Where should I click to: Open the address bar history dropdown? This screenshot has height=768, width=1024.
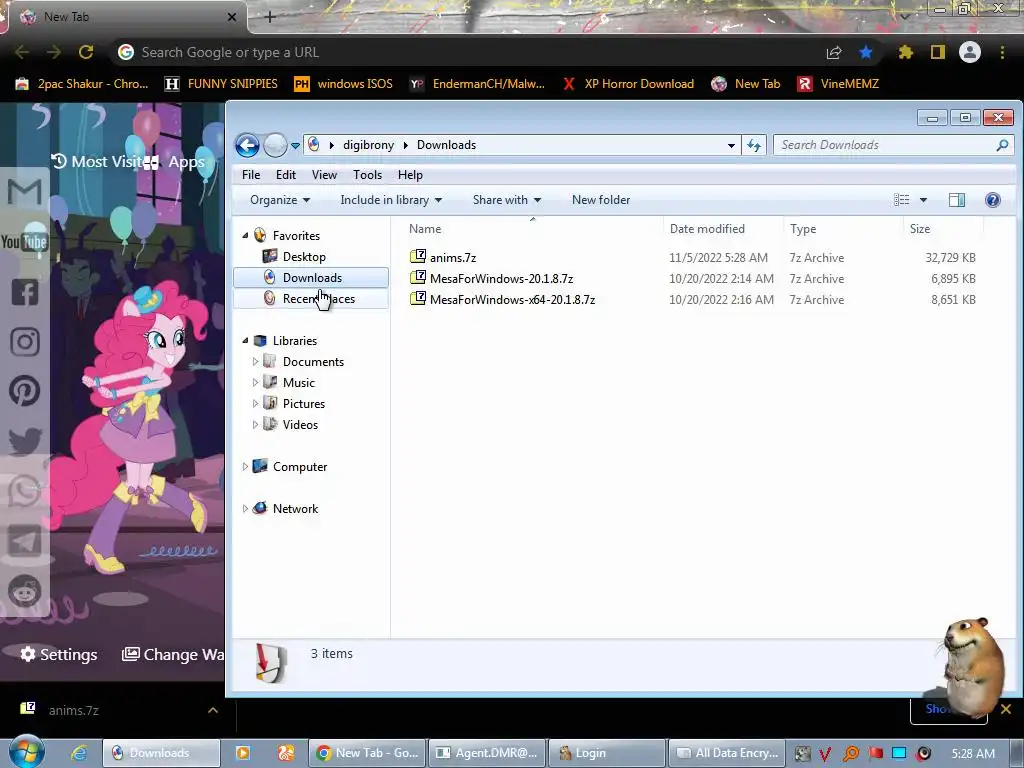point(731,146)
